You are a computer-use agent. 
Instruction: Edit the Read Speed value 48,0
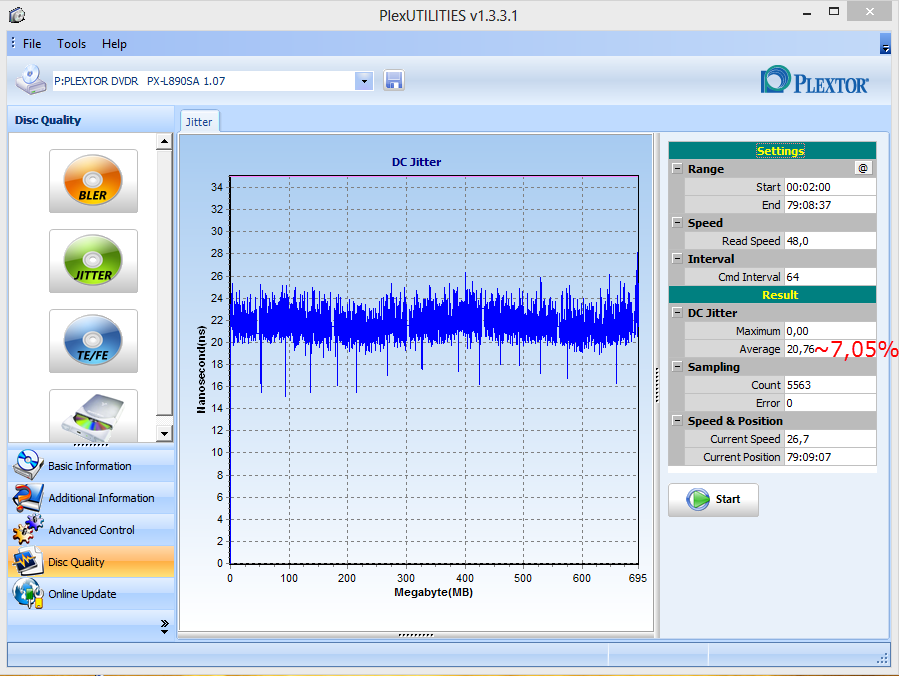click(x=830, y=241)
